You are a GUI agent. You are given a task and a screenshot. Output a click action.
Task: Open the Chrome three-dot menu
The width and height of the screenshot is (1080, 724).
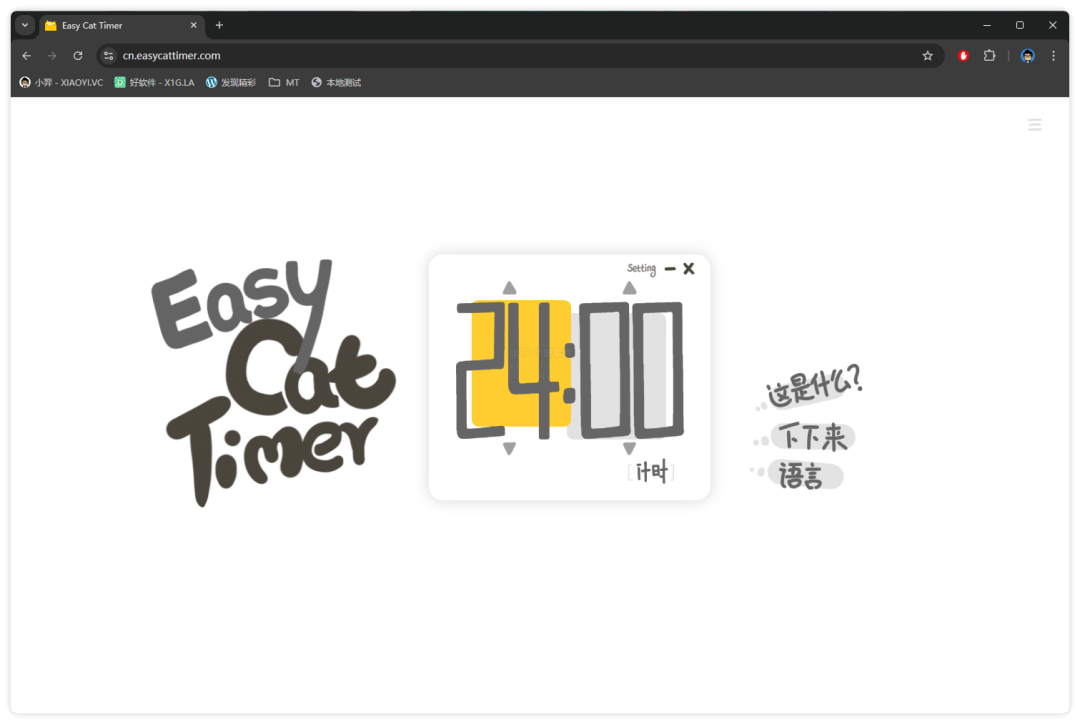point(1053,56)
